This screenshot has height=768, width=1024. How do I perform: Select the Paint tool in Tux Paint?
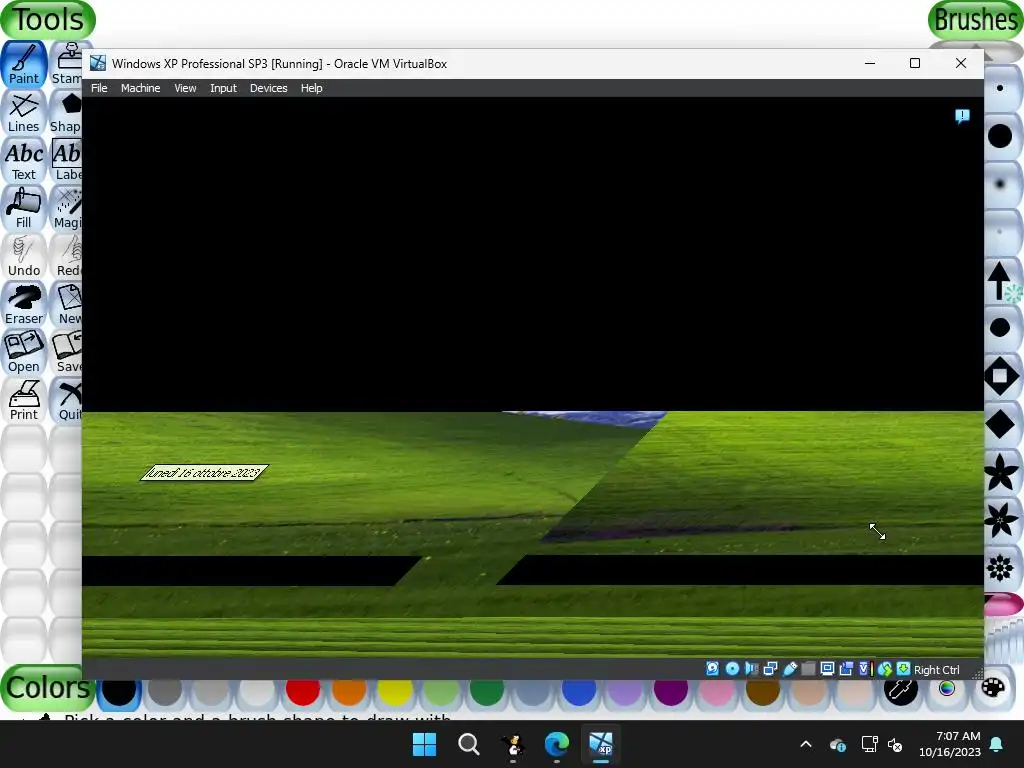(x=24, y=64)
